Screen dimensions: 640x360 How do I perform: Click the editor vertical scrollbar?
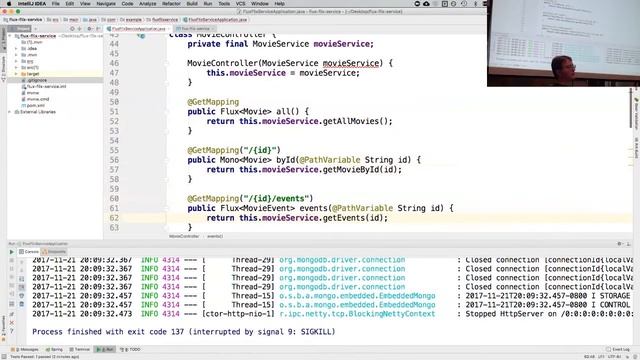631,108
